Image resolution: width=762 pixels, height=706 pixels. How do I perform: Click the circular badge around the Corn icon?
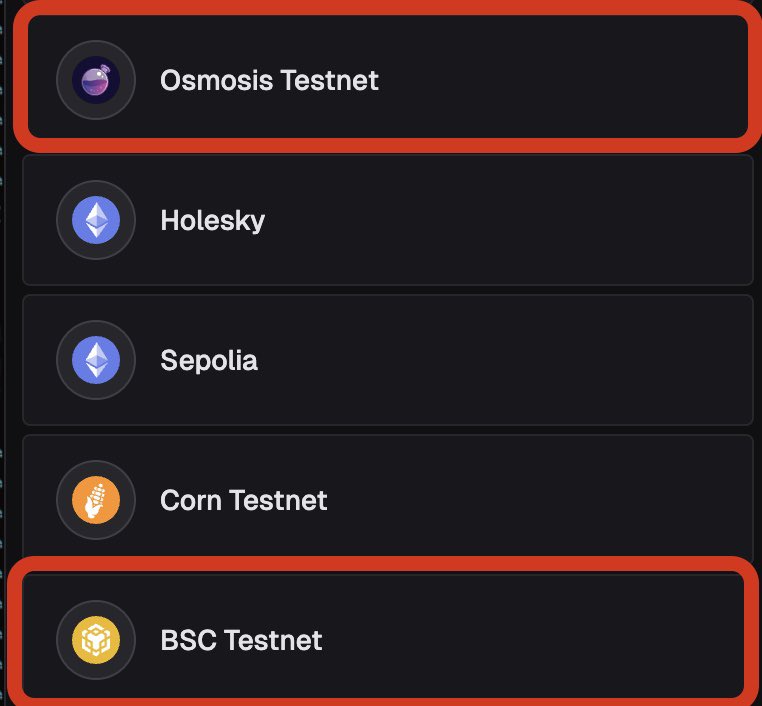(96, 500)
